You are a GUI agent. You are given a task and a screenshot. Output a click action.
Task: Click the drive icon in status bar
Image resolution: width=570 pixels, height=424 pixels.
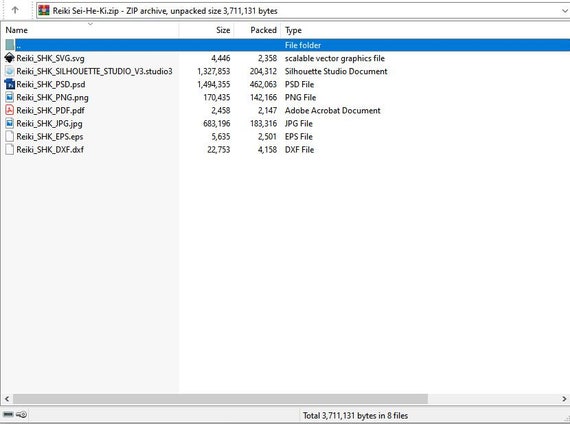point(8,415)
